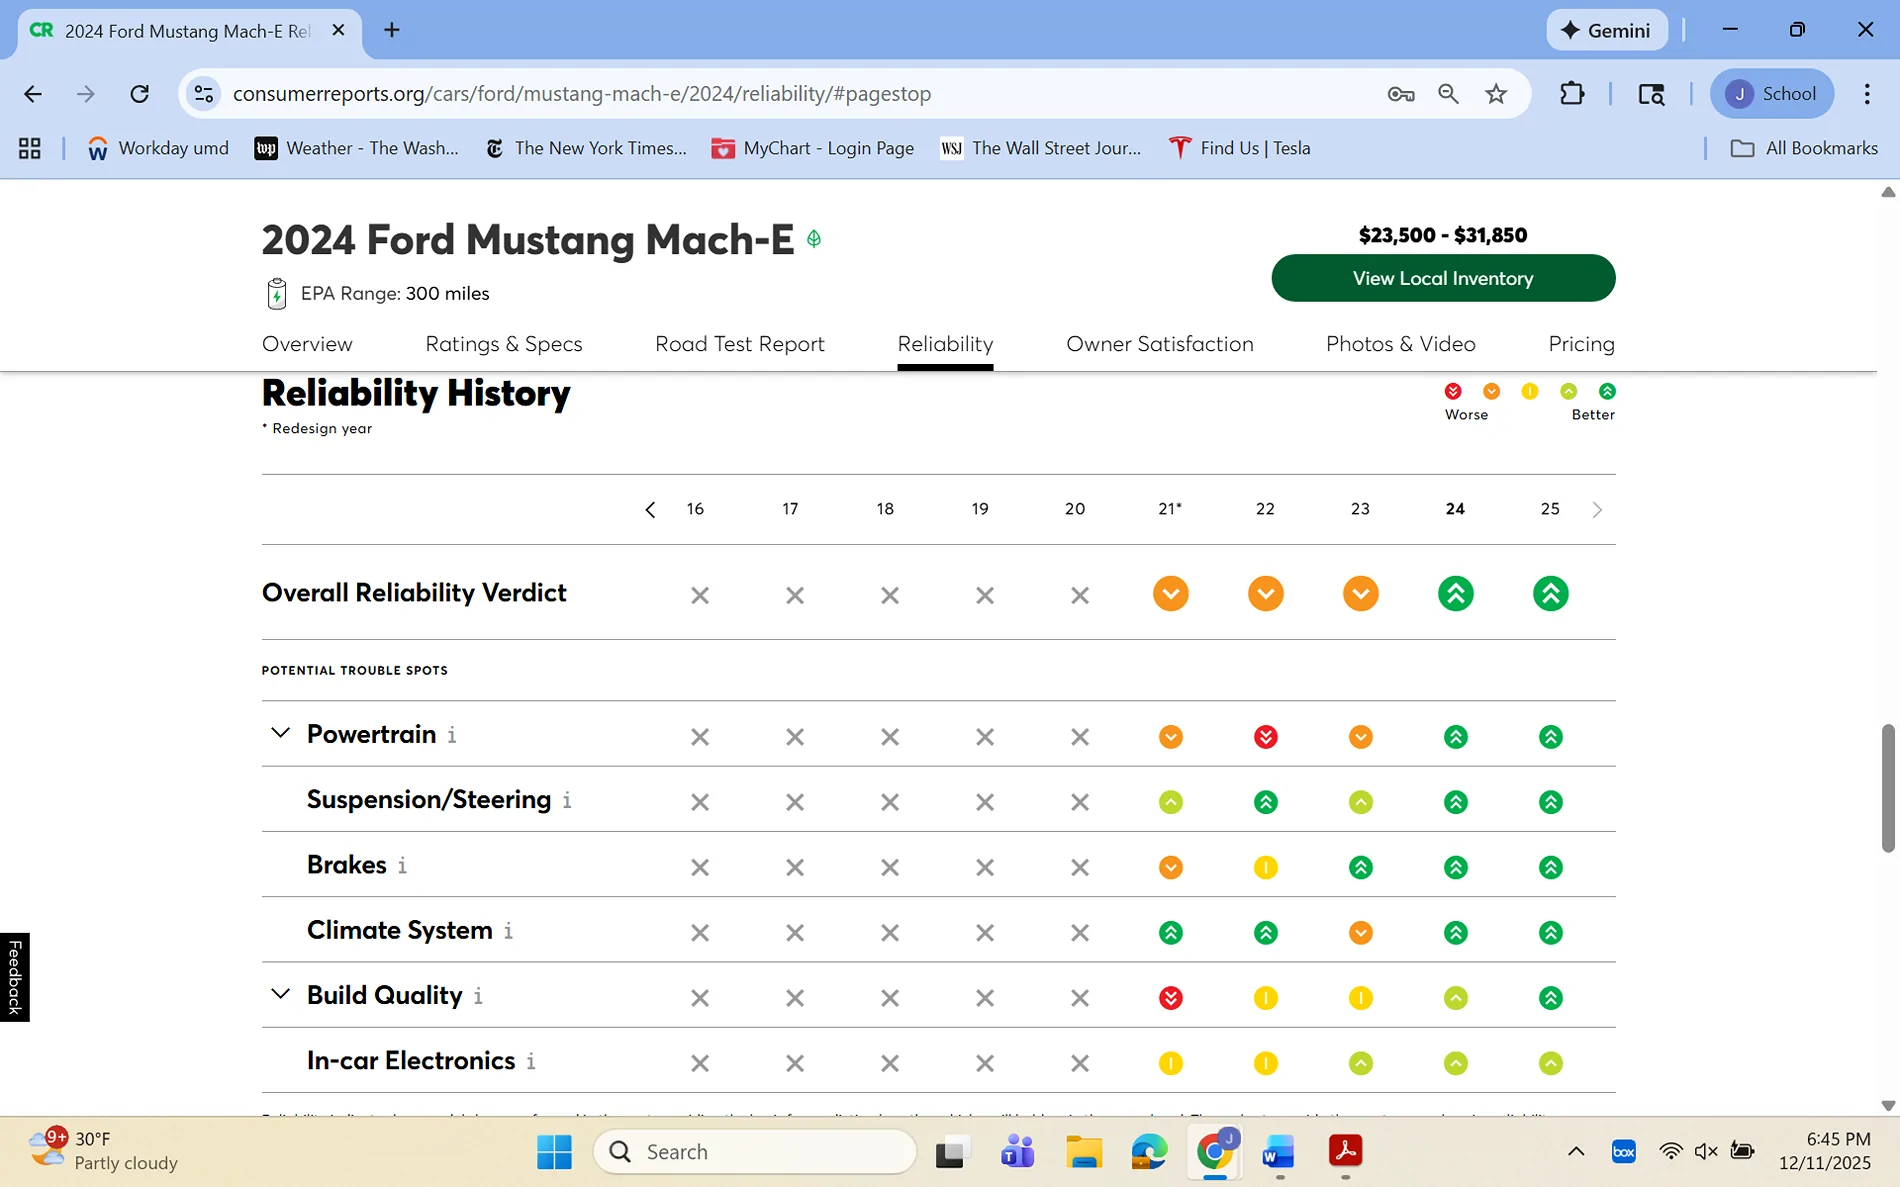Open Road Test Report tab

tap(740, 344)
